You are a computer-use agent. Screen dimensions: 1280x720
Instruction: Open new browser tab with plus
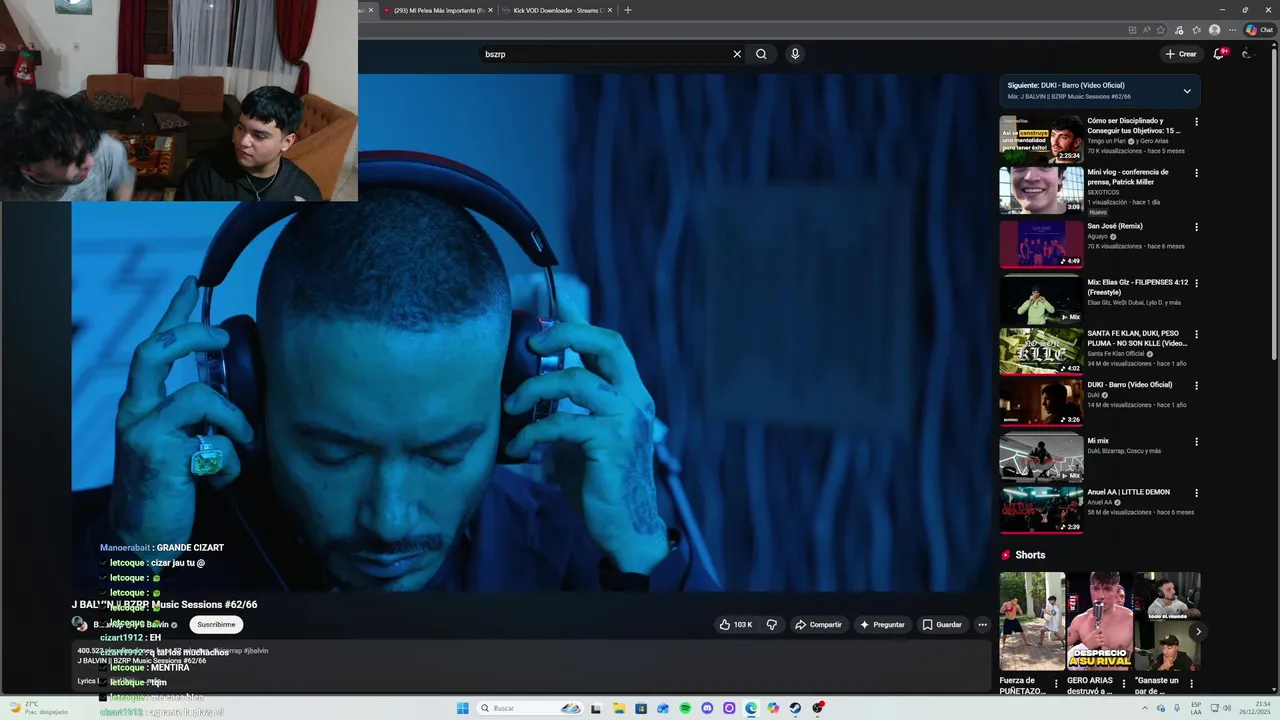628,10
